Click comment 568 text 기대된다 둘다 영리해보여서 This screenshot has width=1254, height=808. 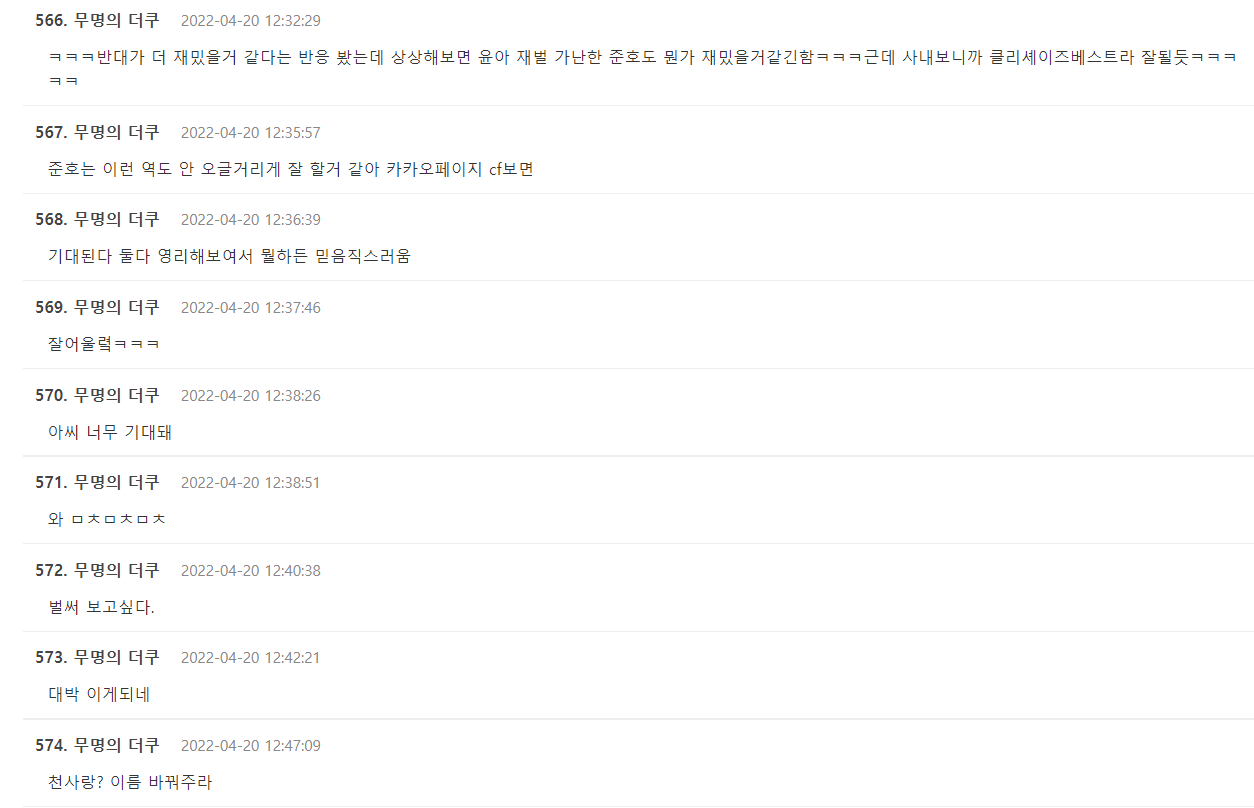229,256
